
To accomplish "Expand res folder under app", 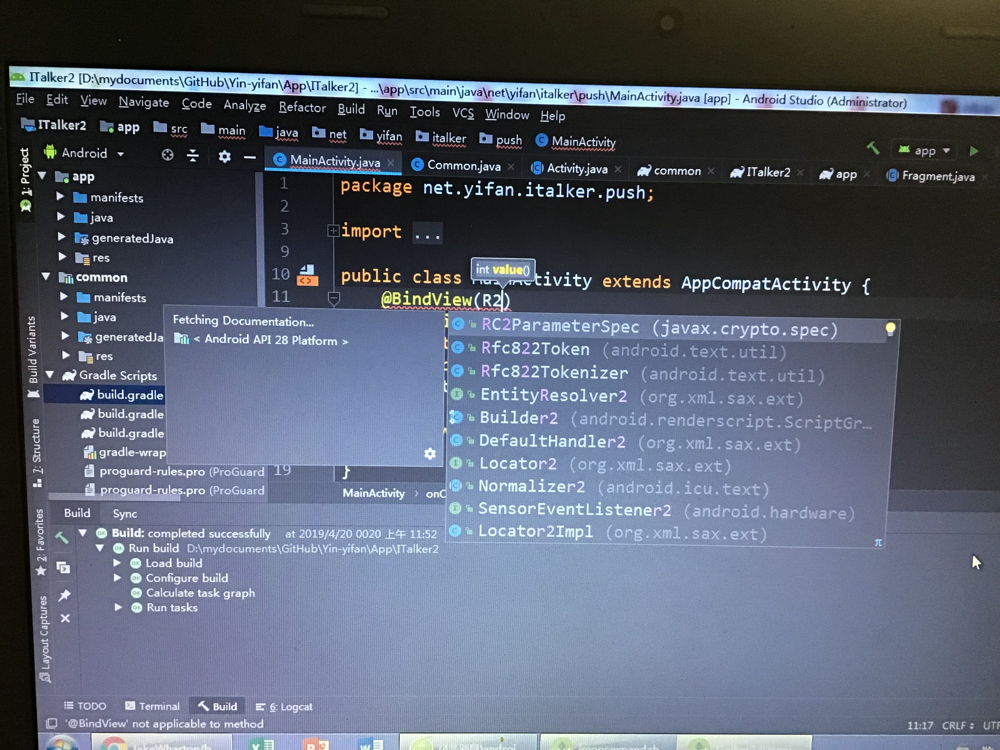I will pyautogui.click(x=62, y=256).
